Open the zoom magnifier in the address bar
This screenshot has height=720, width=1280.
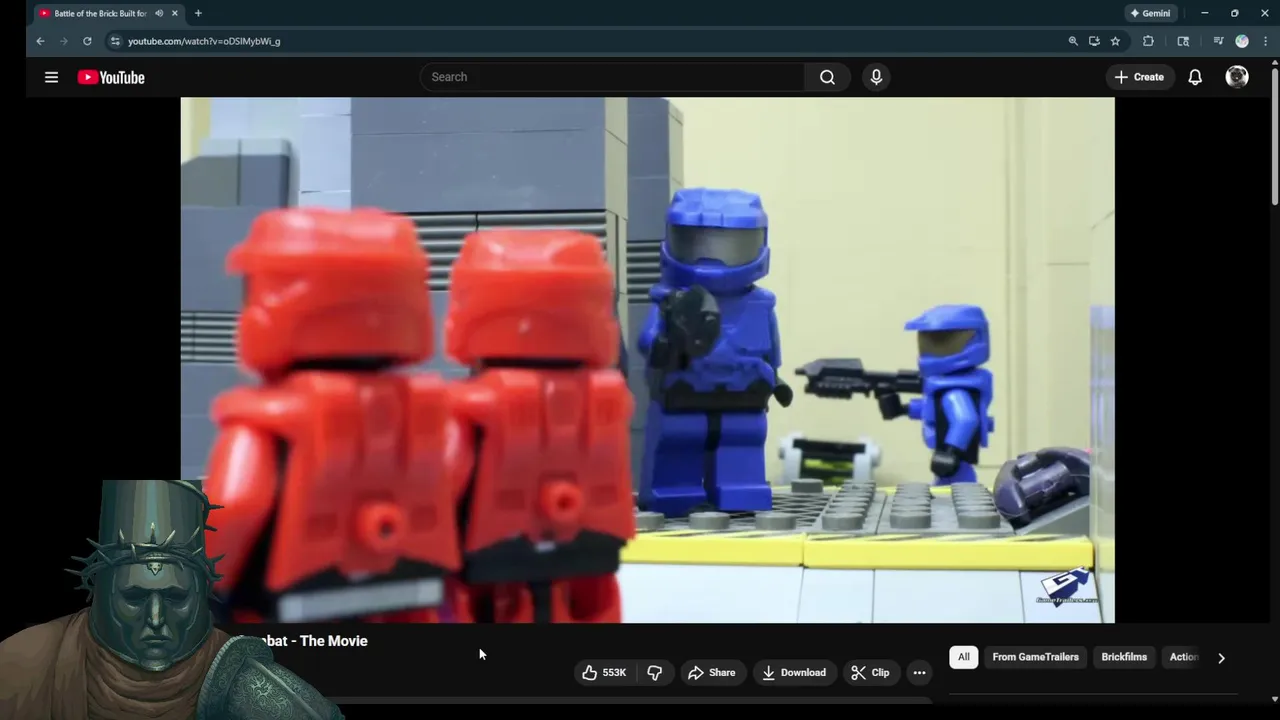point(1073,41)
